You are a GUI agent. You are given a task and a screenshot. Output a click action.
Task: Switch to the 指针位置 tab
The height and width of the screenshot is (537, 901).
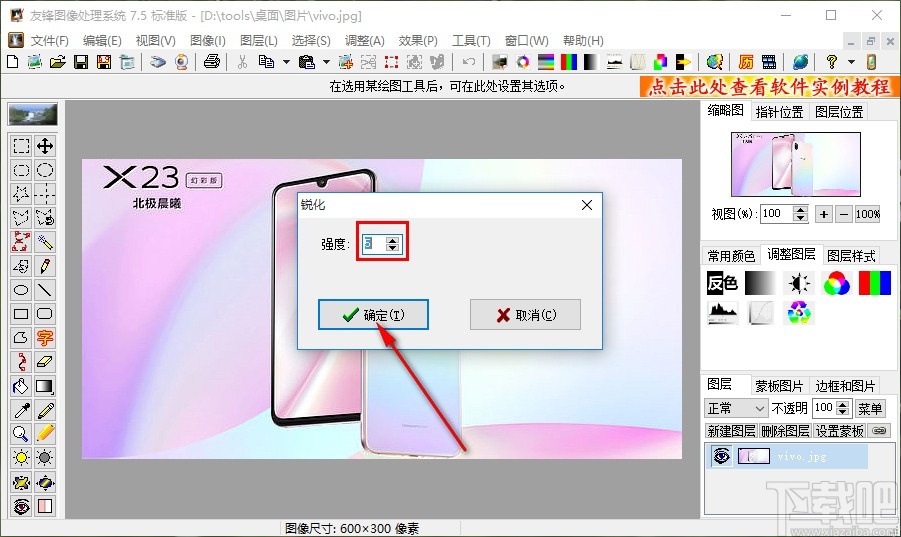(779, 112)
